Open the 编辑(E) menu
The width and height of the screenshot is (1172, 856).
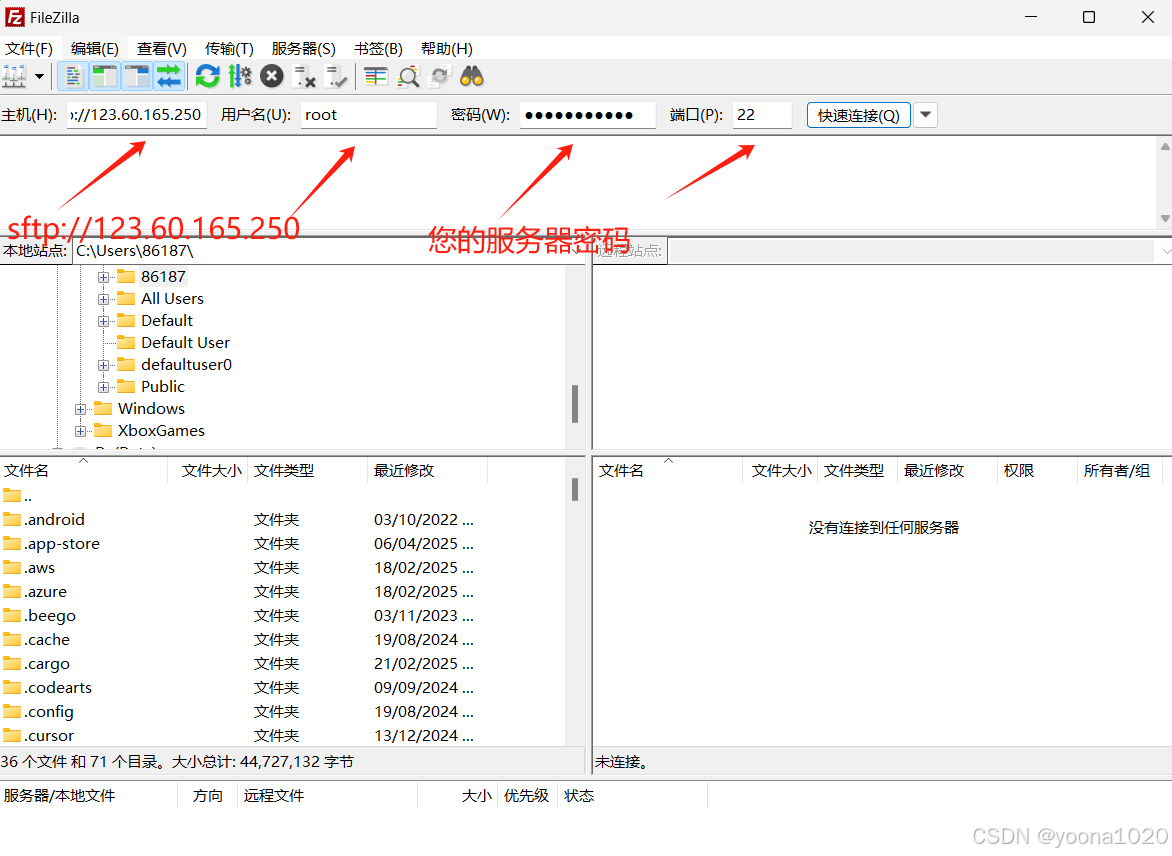(95, 49)
